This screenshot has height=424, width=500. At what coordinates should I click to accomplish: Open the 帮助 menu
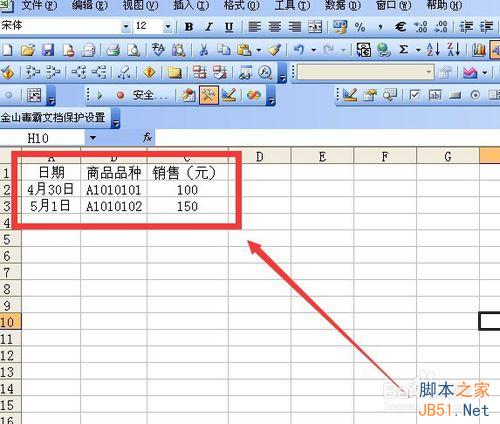[444, 6]
